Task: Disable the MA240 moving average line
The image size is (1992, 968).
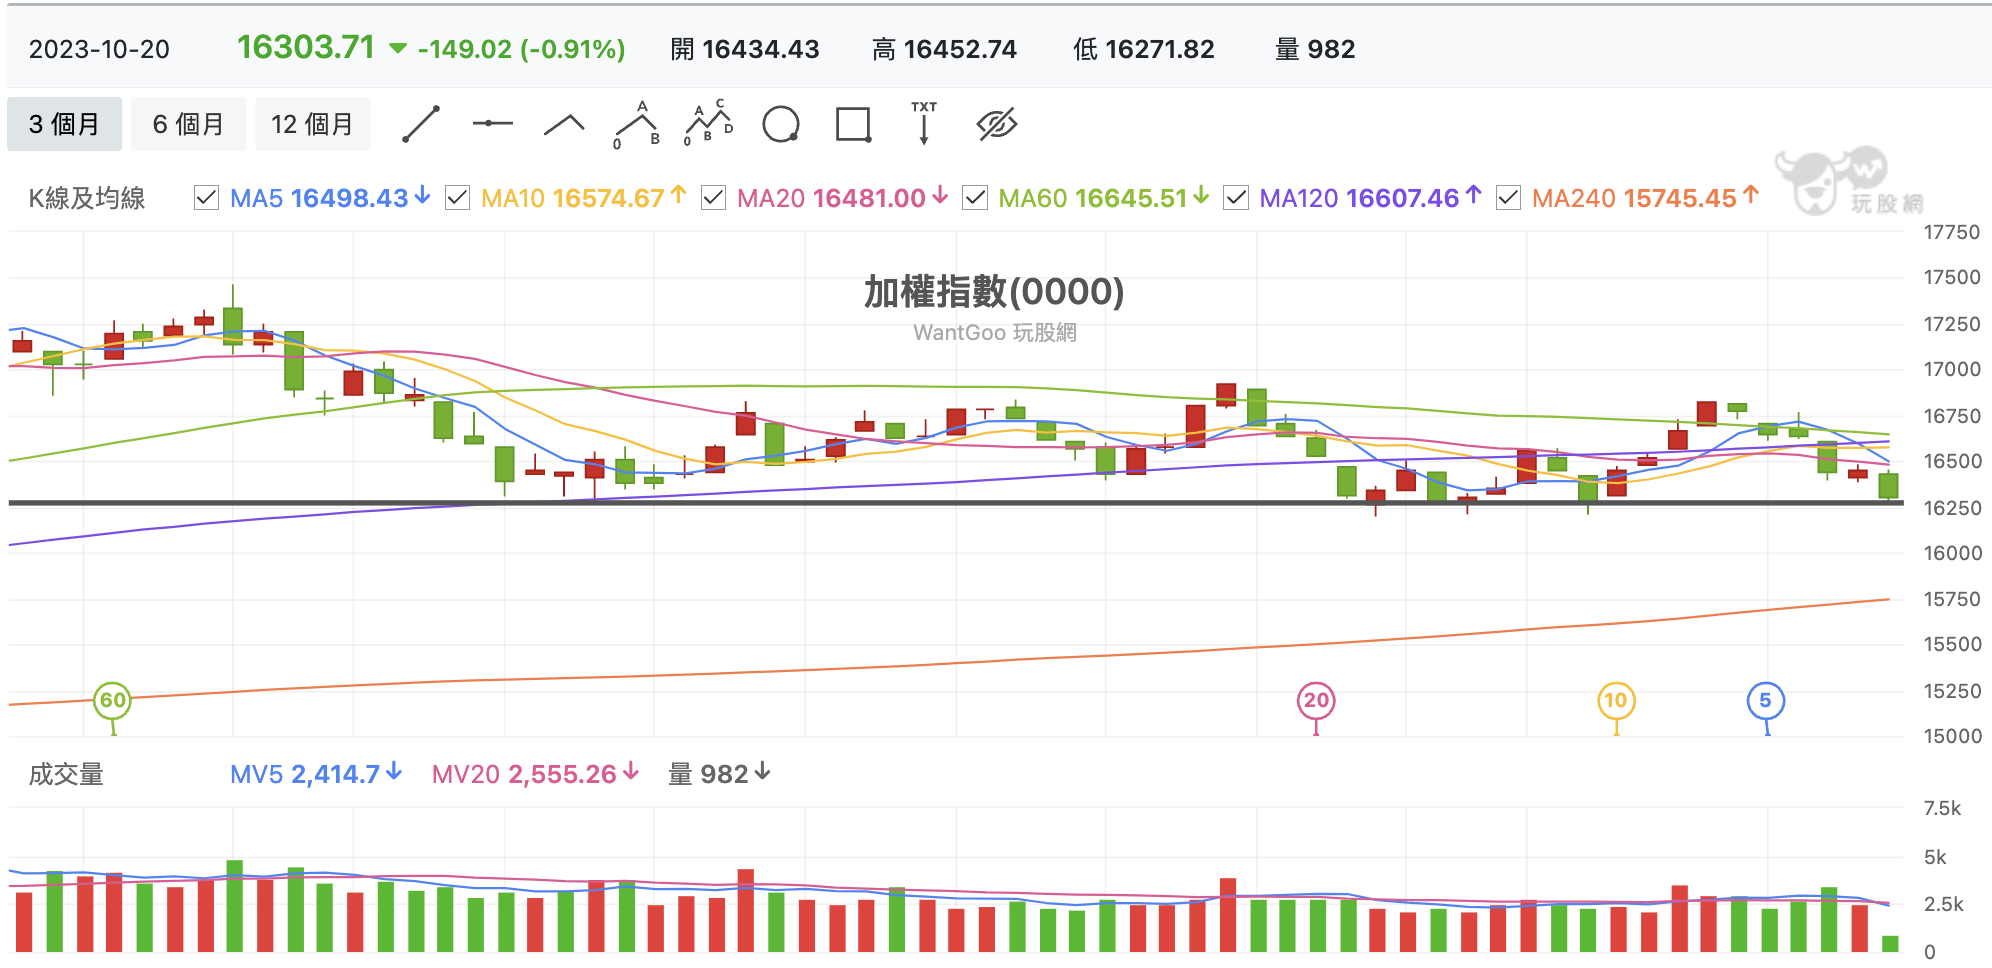Action: 1509,198
